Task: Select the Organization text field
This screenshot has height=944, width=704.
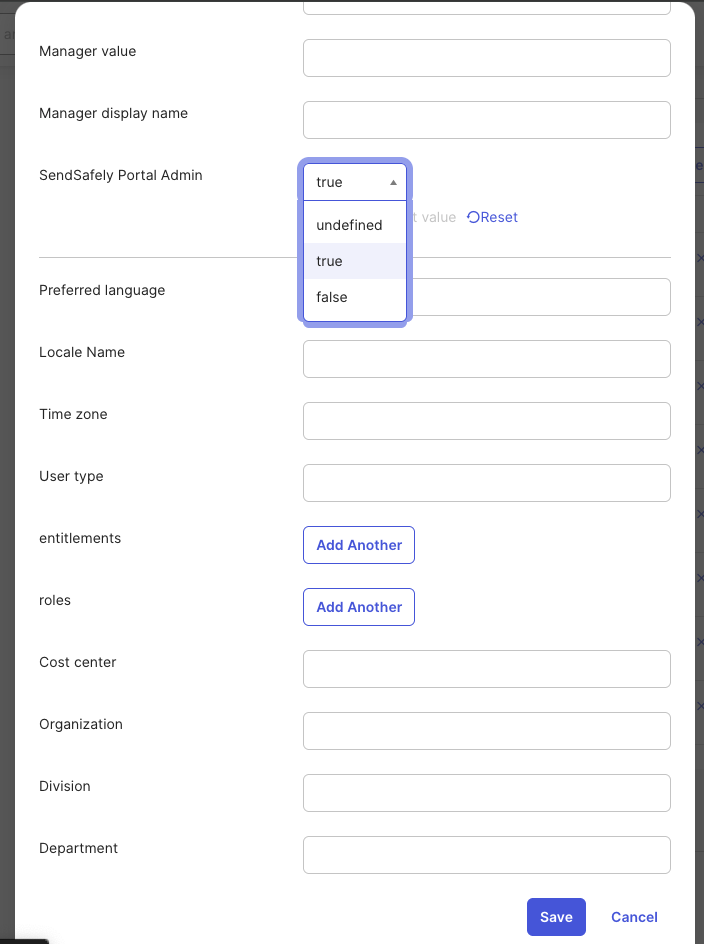Action: point(487,731)
